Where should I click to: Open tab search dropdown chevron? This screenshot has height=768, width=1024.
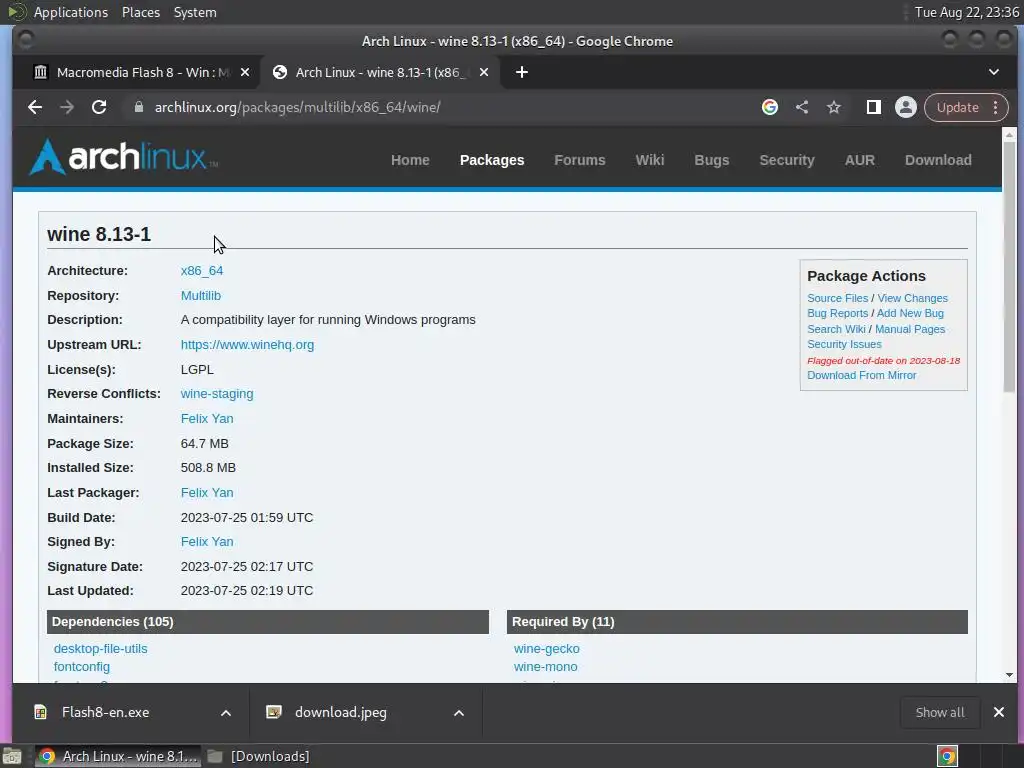(x=993, y=72)
